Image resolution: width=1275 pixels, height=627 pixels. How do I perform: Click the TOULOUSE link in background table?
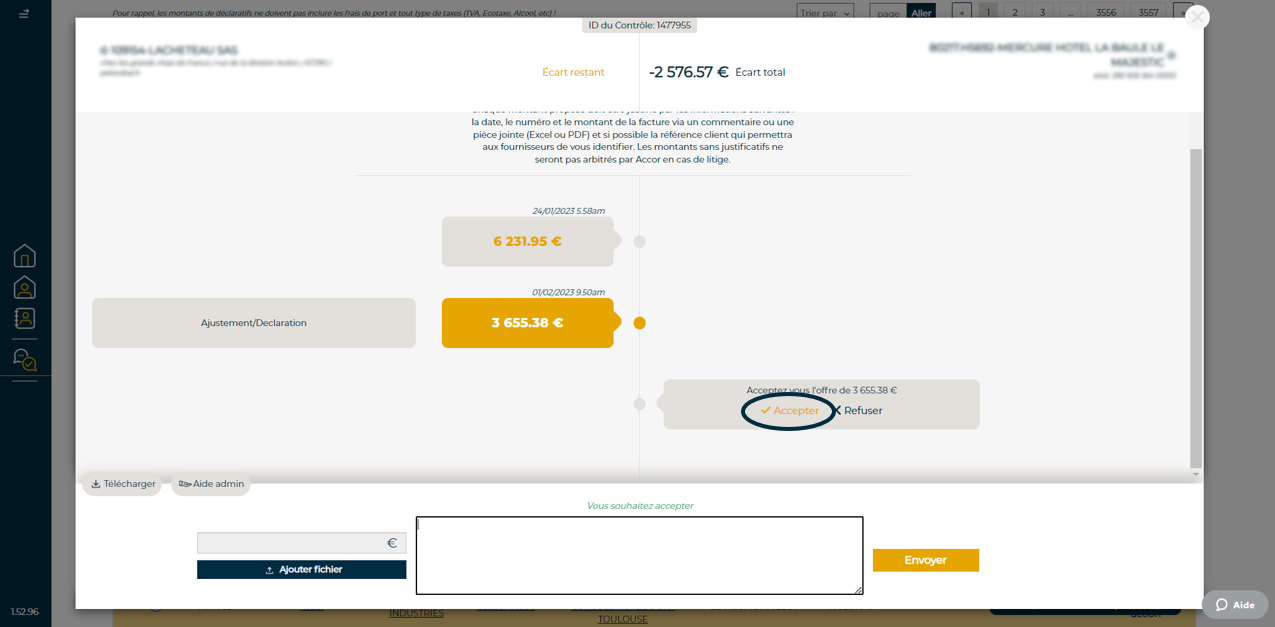tap(622, 619)
